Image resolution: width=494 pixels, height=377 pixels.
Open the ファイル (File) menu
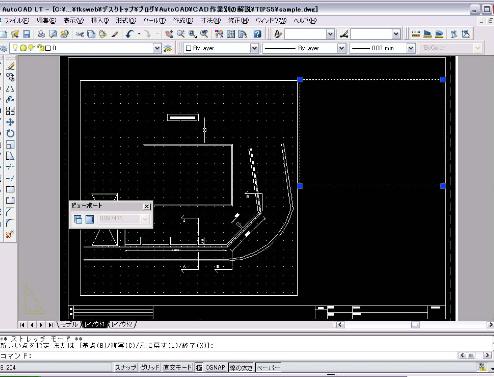pos(16,21)
